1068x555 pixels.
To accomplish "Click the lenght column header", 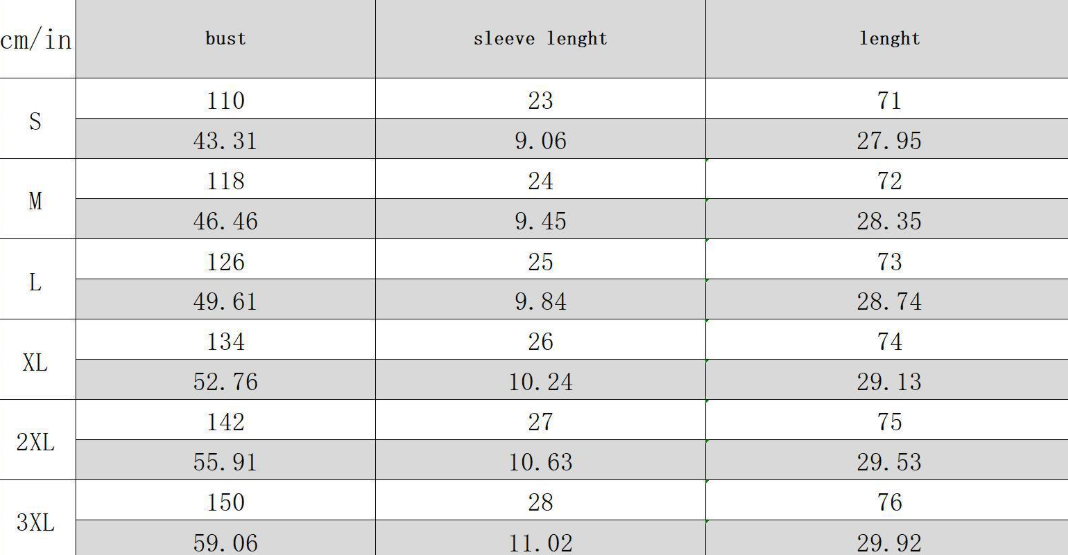I will 887,39.
